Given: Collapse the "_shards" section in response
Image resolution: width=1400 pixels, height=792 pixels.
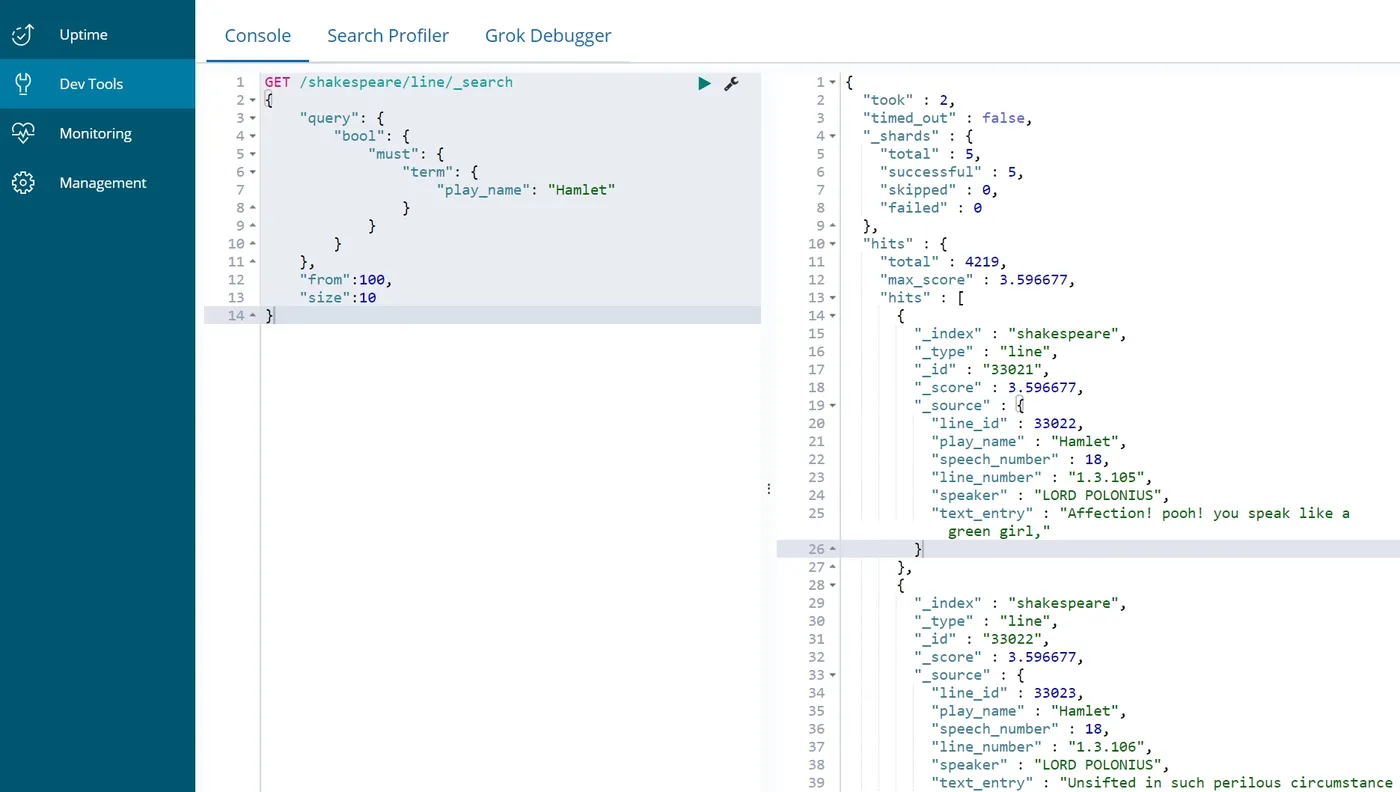Looking at the screenshot, I should pyautogui.click(x=834, y=136).
